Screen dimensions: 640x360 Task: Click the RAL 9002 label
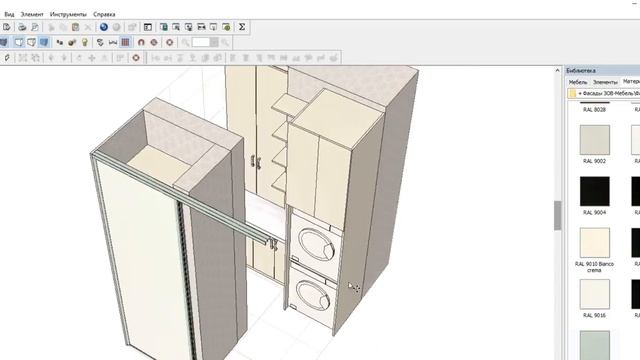(x=594, y=161)
